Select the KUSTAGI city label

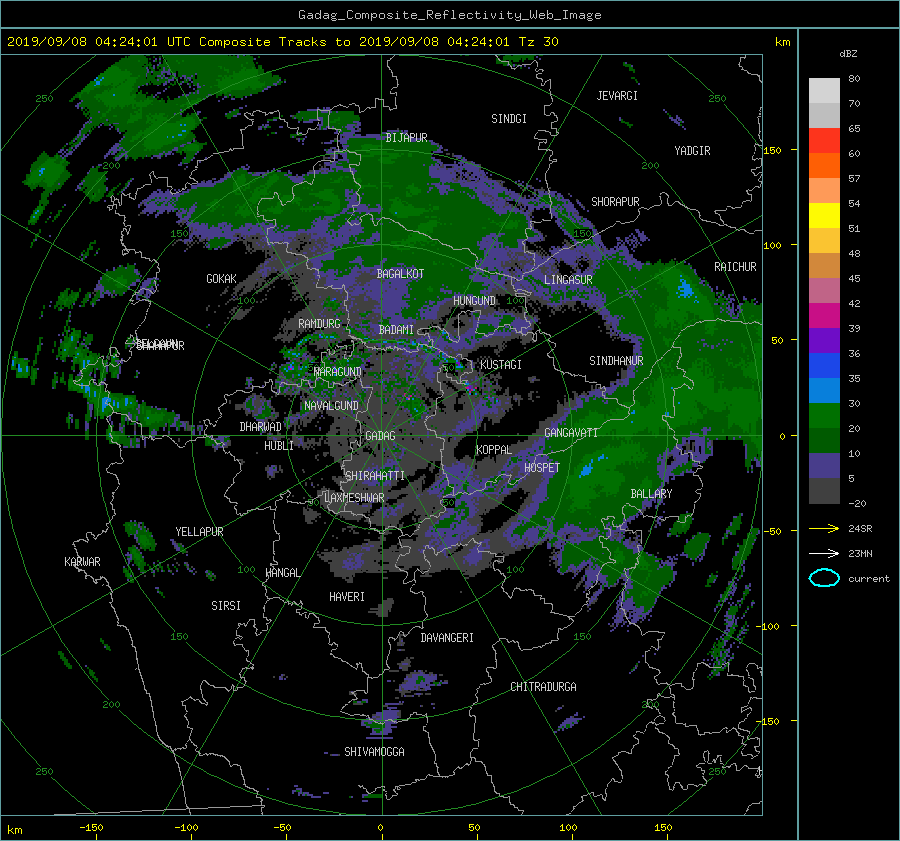pyautogui.click(x=501, y=365)
